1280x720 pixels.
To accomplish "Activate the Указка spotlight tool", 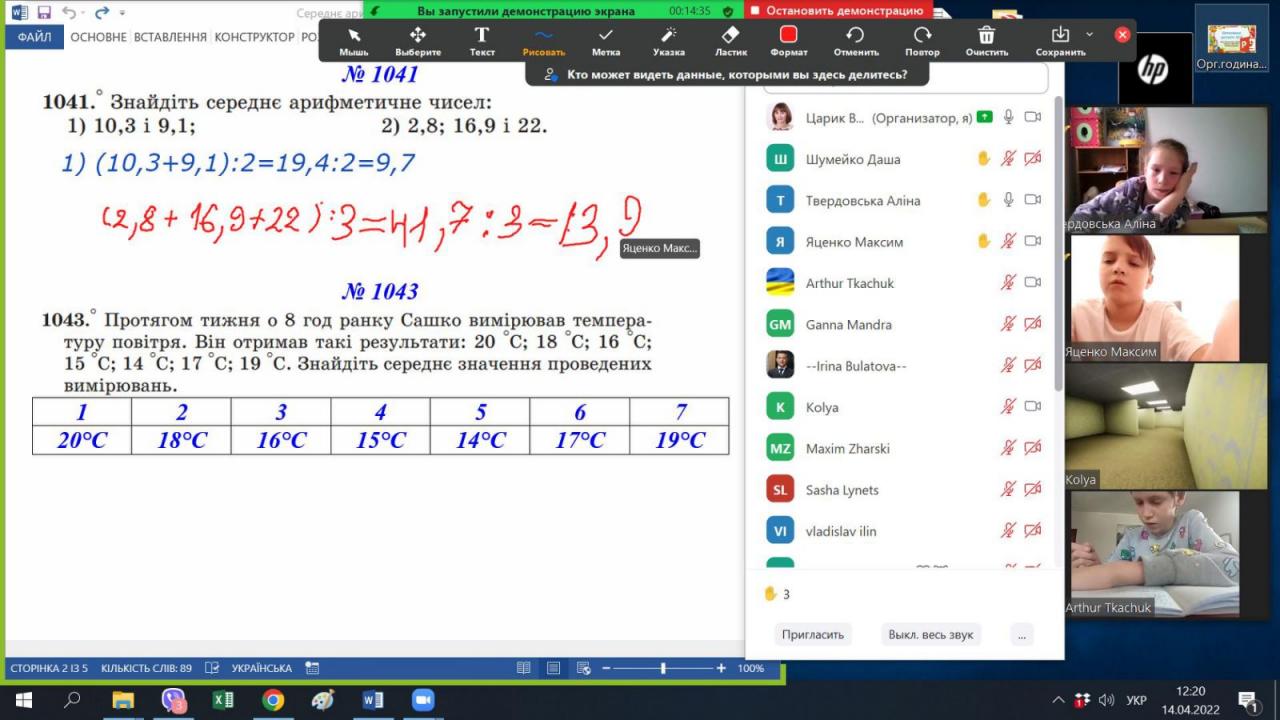I will pos(669,41).
